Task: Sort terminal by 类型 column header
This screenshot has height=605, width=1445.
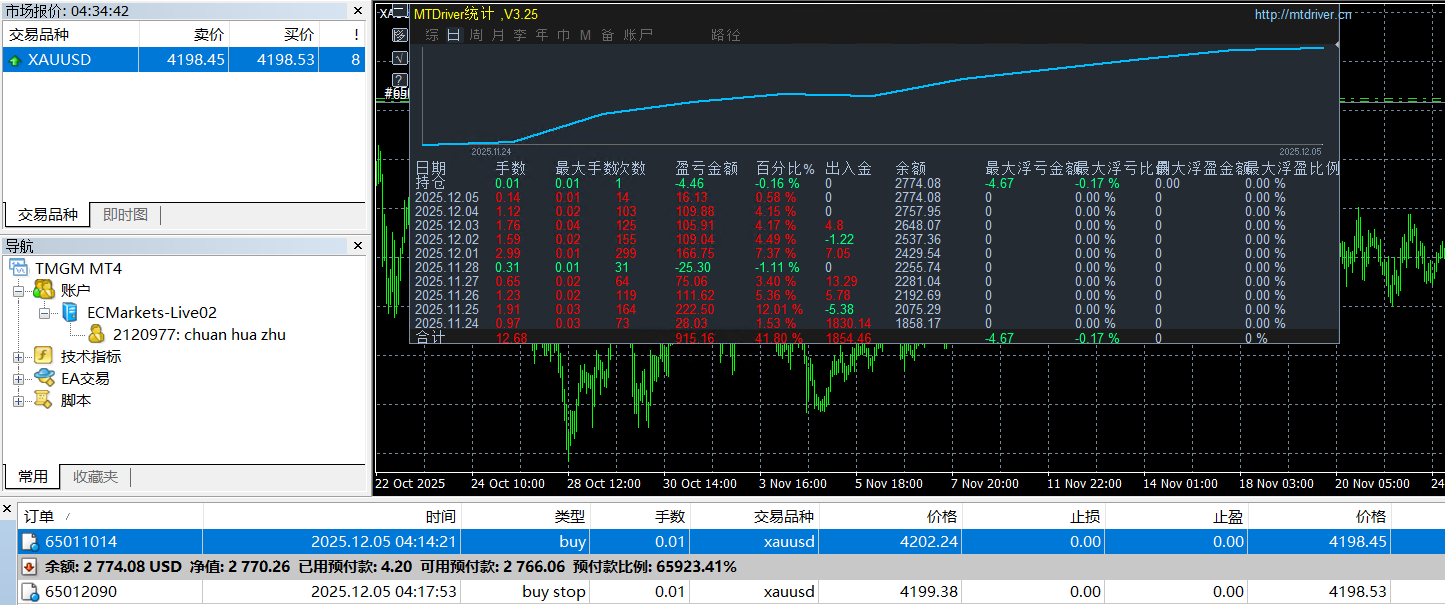Action: (x=525, y=516)
